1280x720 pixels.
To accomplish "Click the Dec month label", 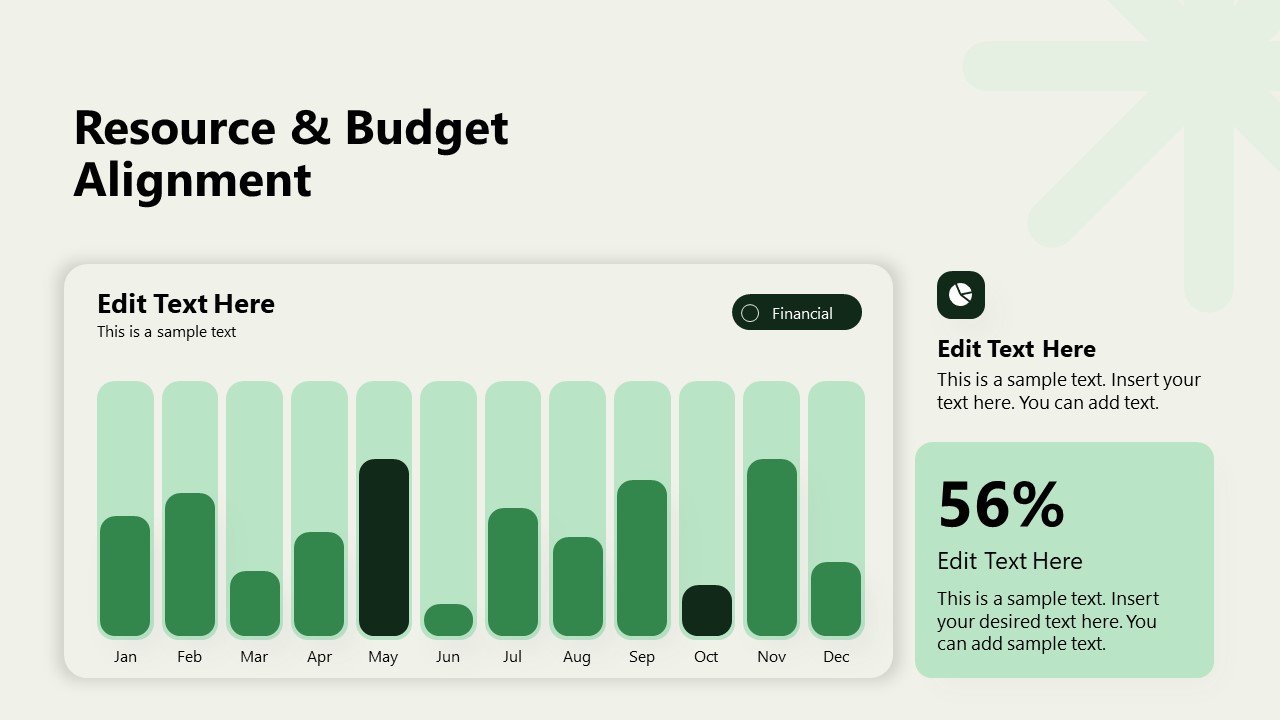I will [836, 657].
